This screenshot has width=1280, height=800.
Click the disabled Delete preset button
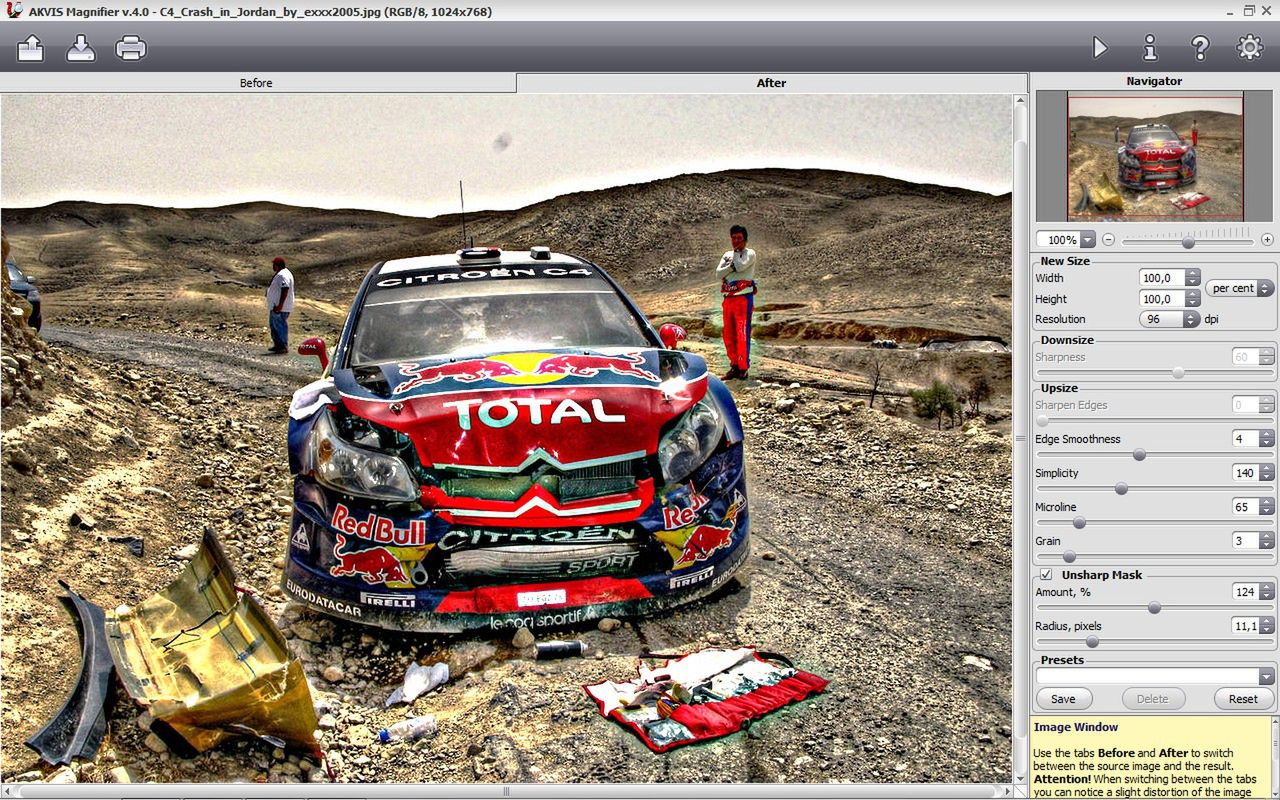click(1153, 699)
